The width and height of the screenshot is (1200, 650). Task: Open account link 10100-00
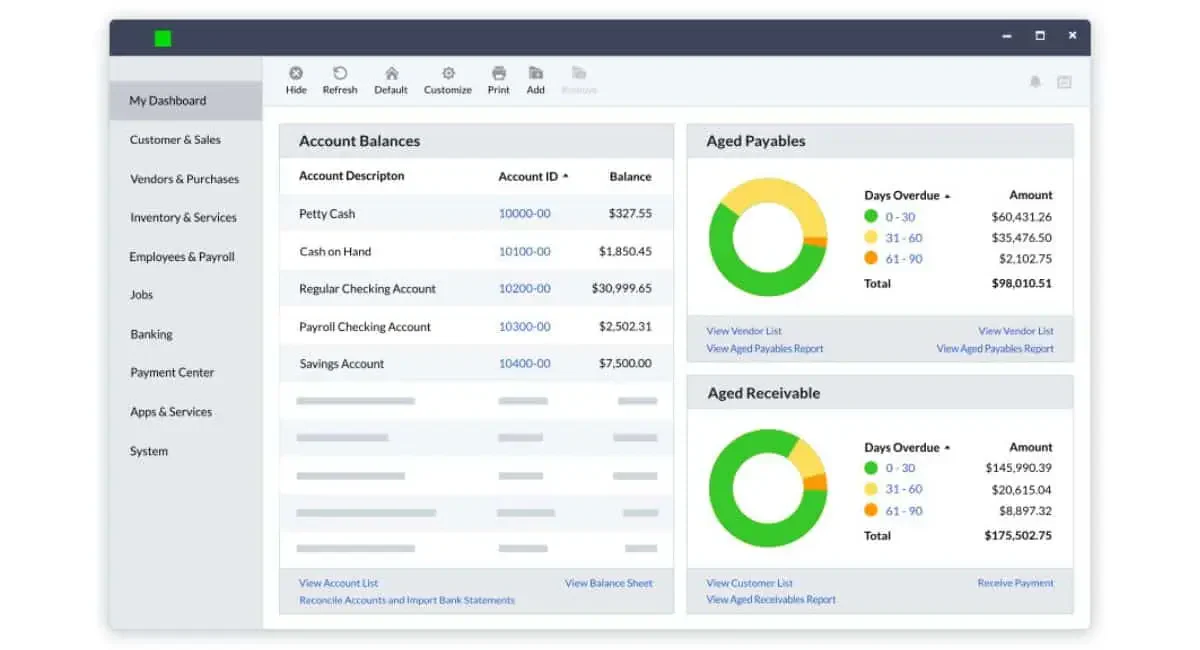(525, 252)
